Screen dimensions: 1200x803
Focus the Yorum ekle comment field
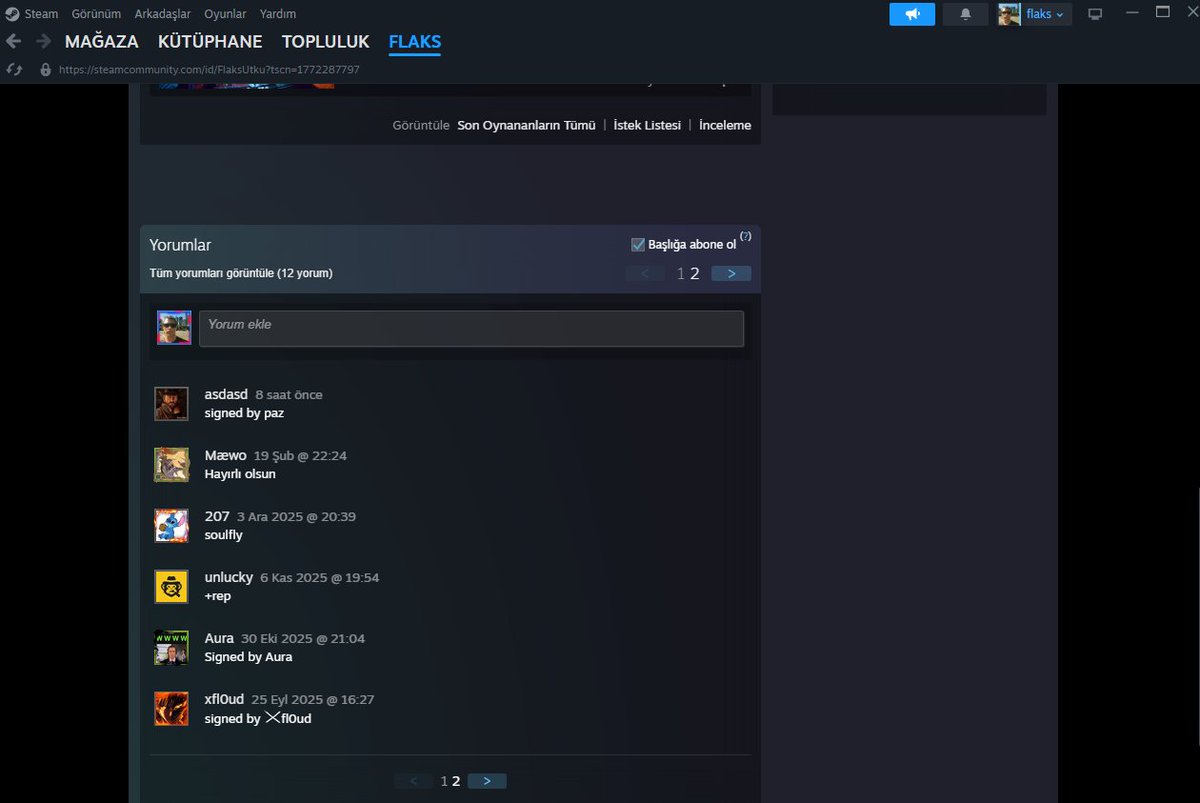click(471, 328)
